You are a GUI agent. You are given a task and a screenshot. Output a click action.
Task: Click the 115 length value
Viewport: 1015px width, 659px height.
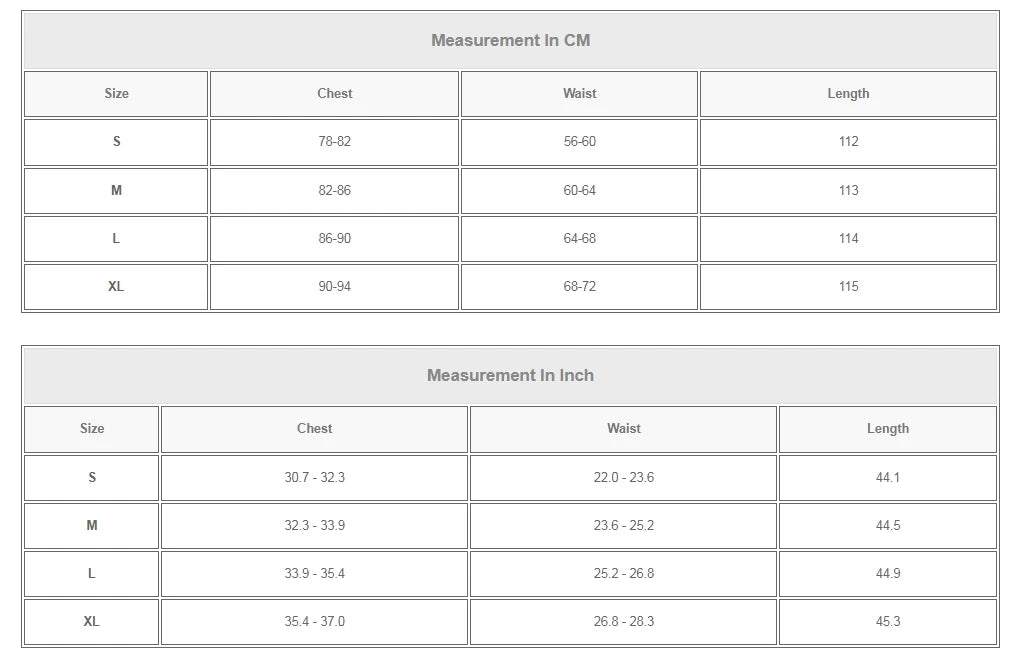[x=848, y=287]
